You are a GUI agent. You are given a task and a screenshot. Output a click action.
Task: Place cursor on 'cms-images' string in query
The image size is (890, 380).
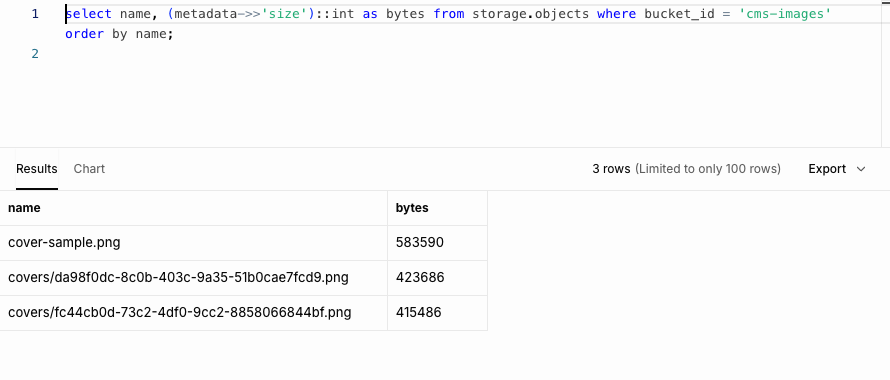[x=785, y=14]
